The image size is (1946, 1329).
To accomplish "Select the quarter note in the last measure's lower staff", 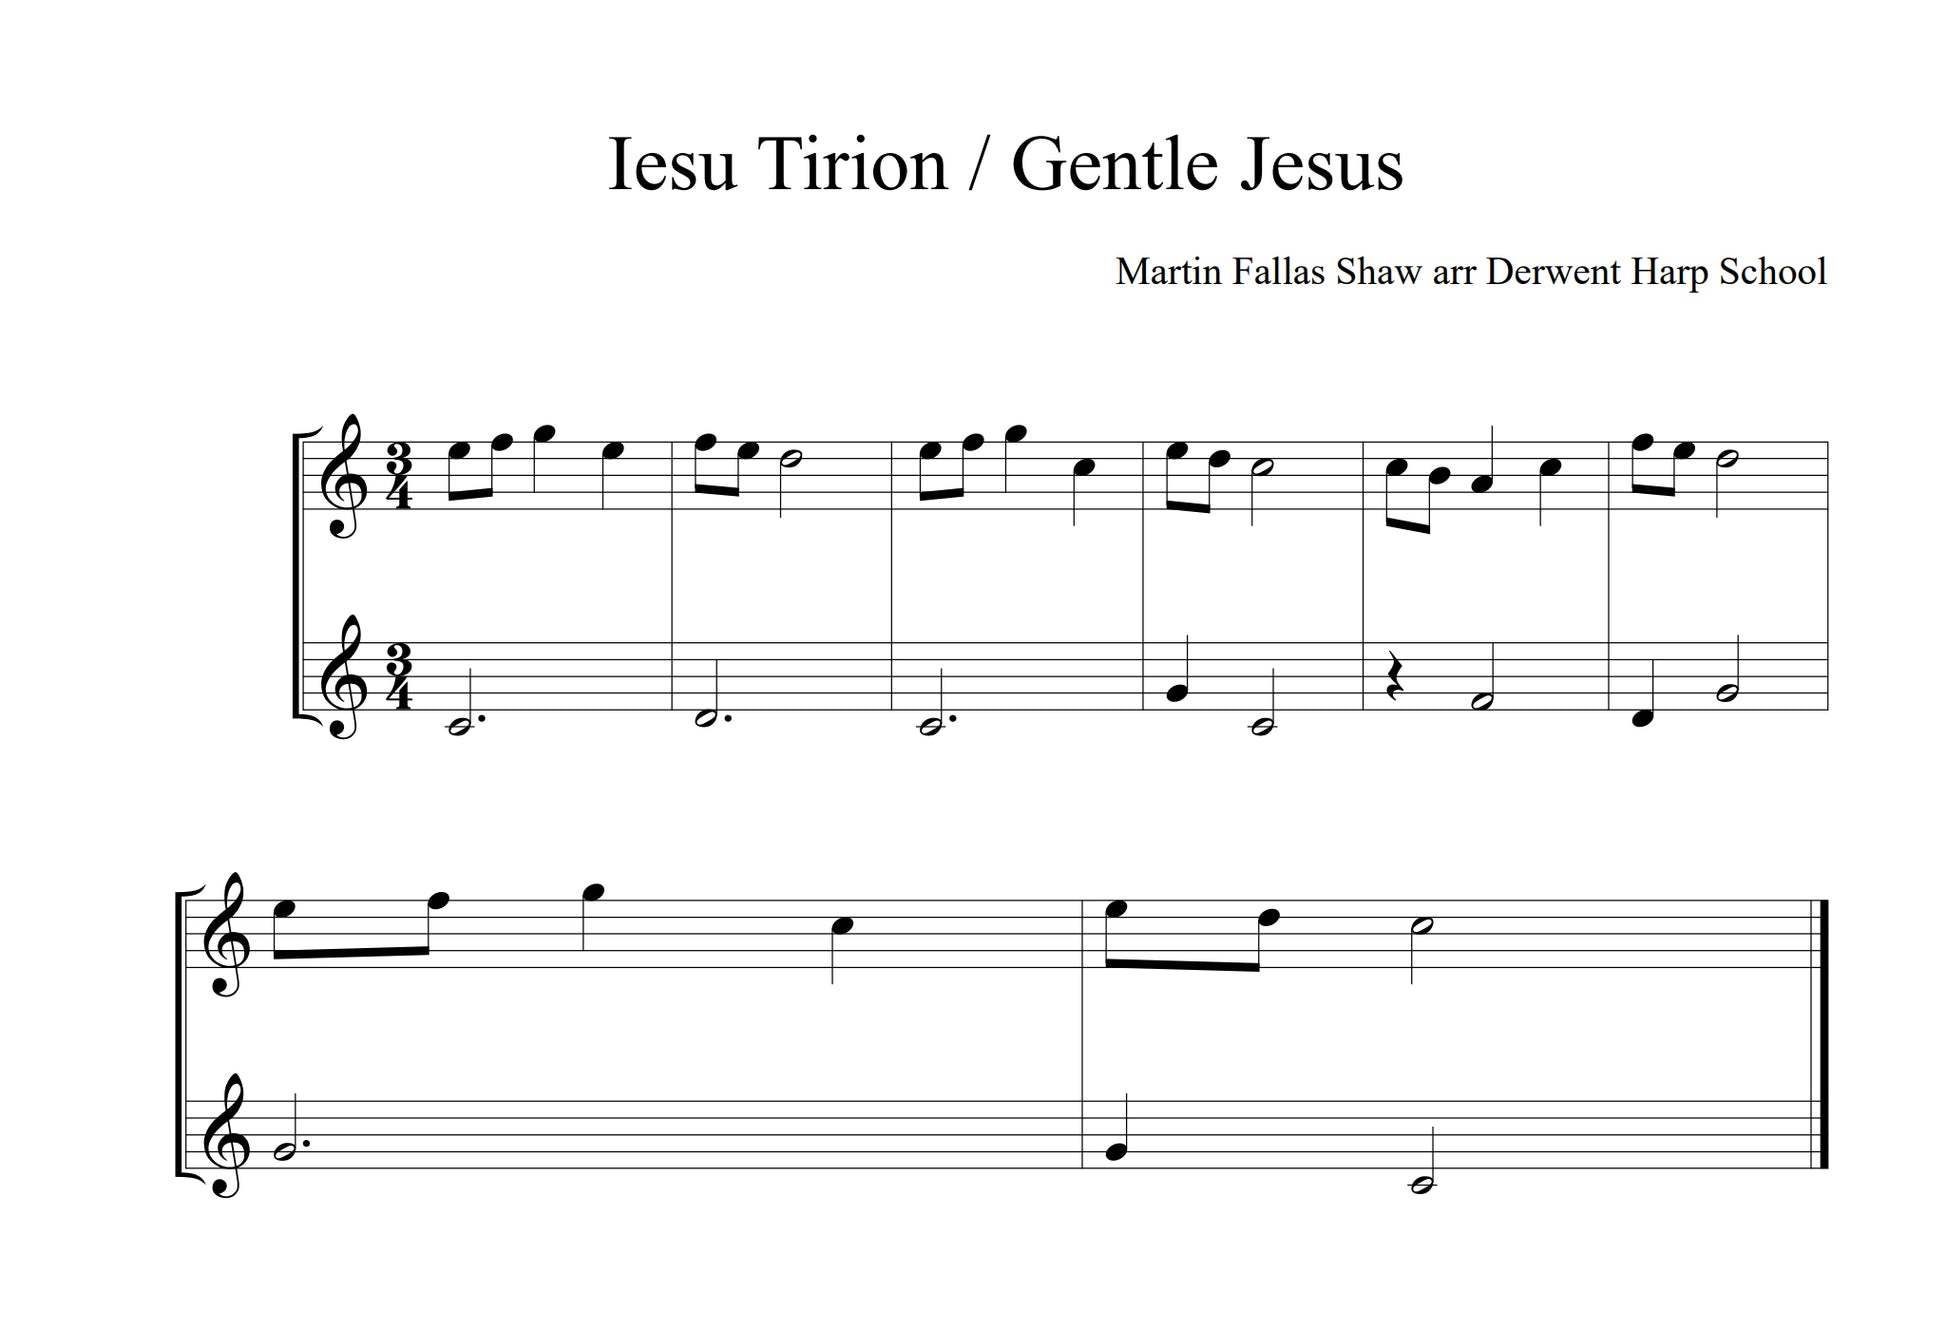I will pyautogui.click(x=1118, y=1151).
